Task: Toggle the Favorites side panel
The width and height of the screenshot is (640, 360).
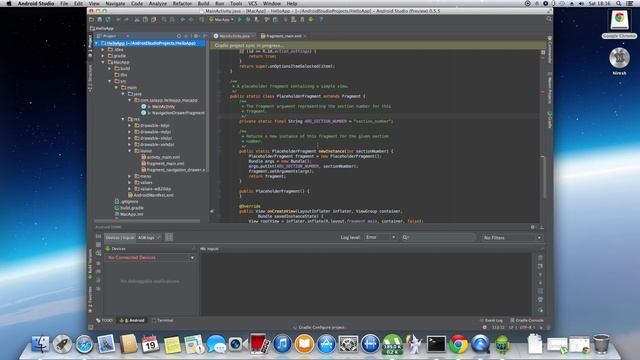Action: click(x=90, y=300)
